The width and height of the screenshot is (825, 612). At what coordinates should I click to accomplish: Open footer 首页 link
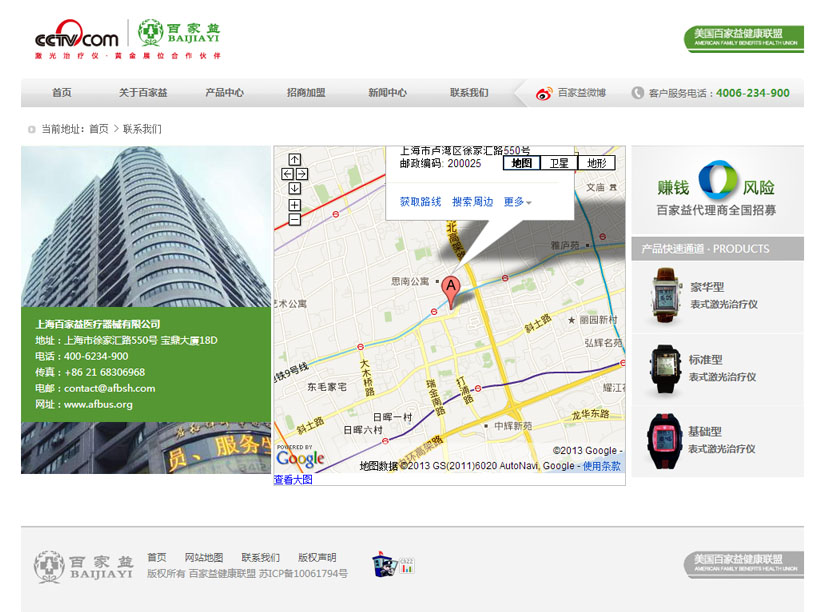coord(157,557)
